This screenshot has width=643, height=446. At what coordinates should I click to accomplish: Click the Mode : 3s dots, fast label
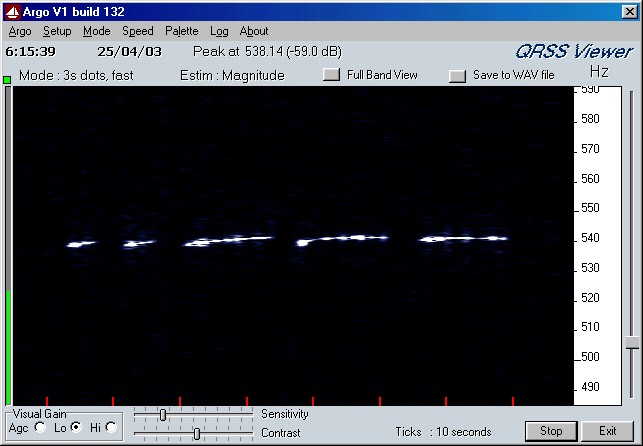click(x=76, y=75)
